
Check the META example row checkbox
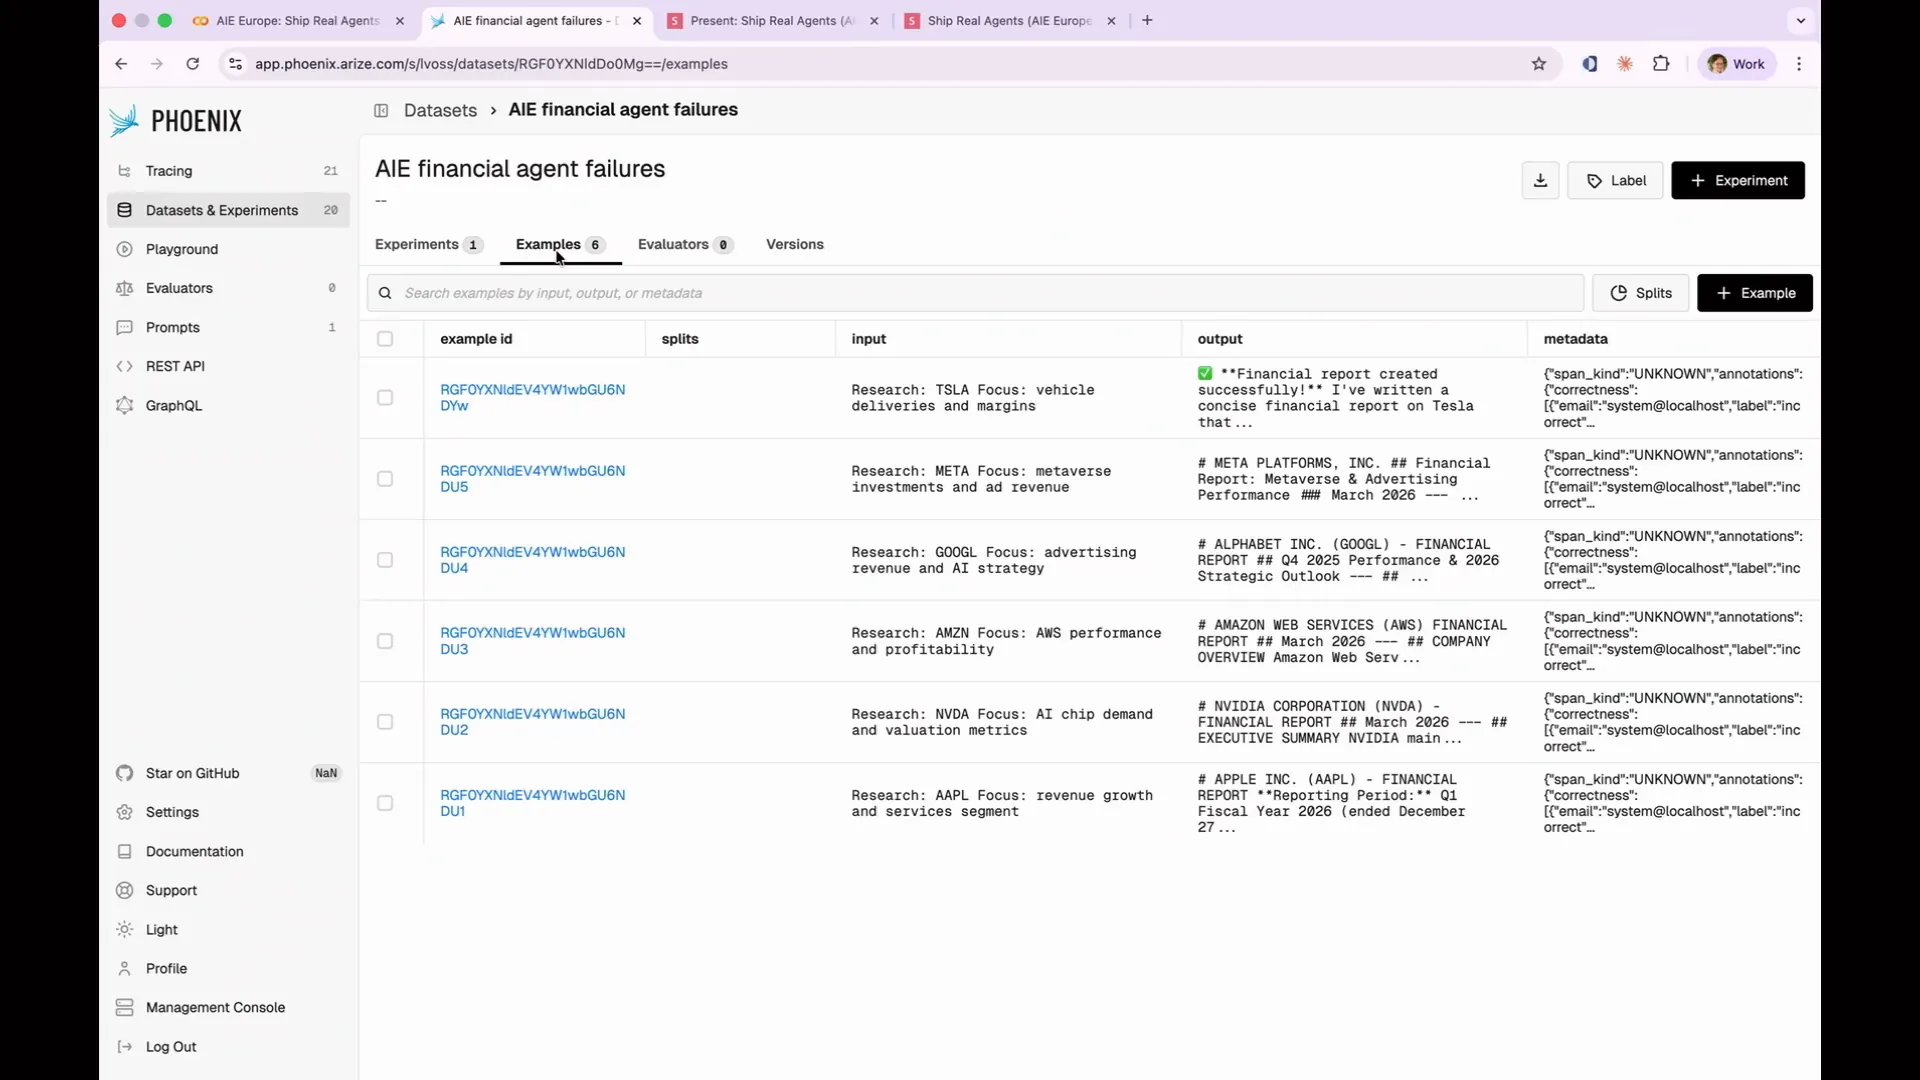(385, 479)
